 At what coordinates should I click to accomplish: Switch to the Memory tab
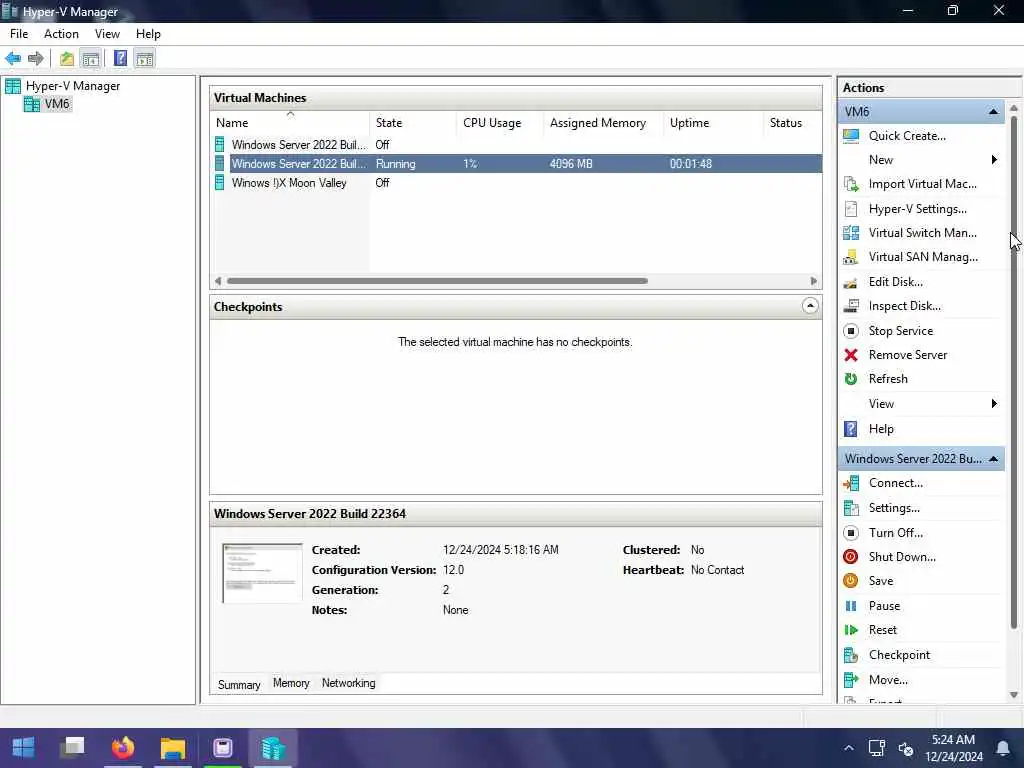pyautogui.click(x=291, y=683)
